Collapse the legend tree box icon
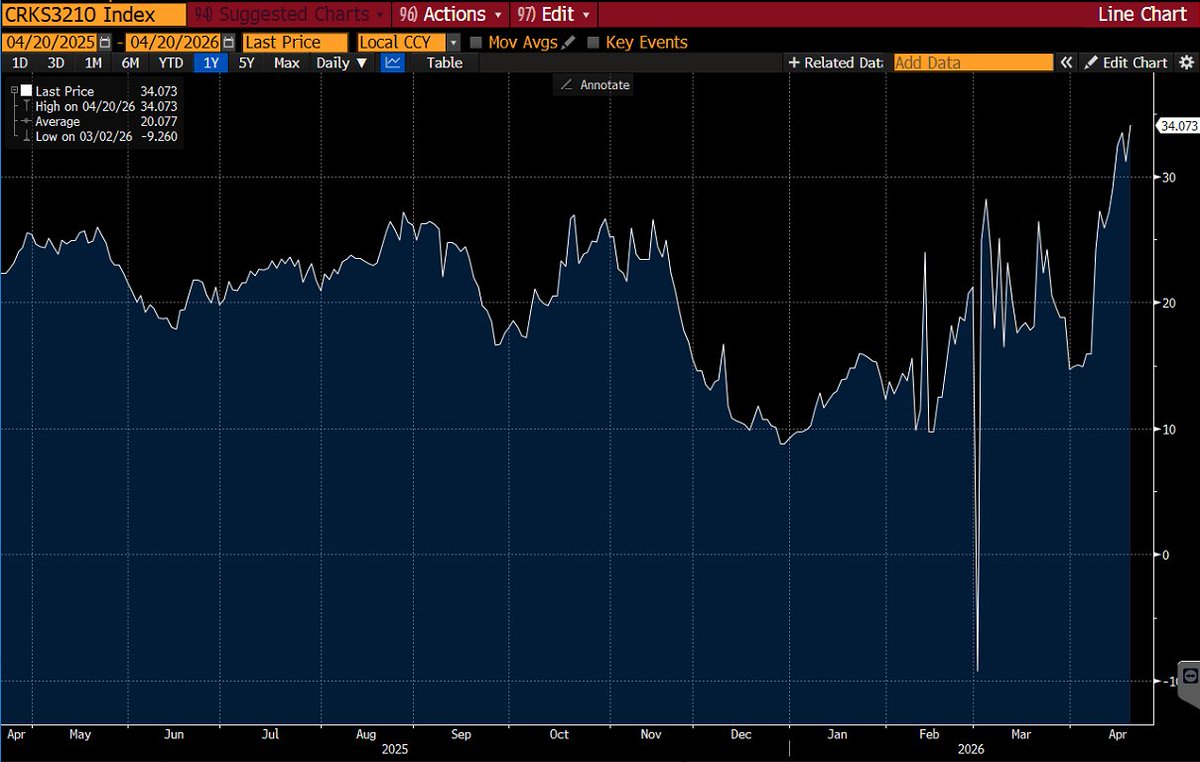The width and height of the screenshot is (1200, 762). pos(14,91)
